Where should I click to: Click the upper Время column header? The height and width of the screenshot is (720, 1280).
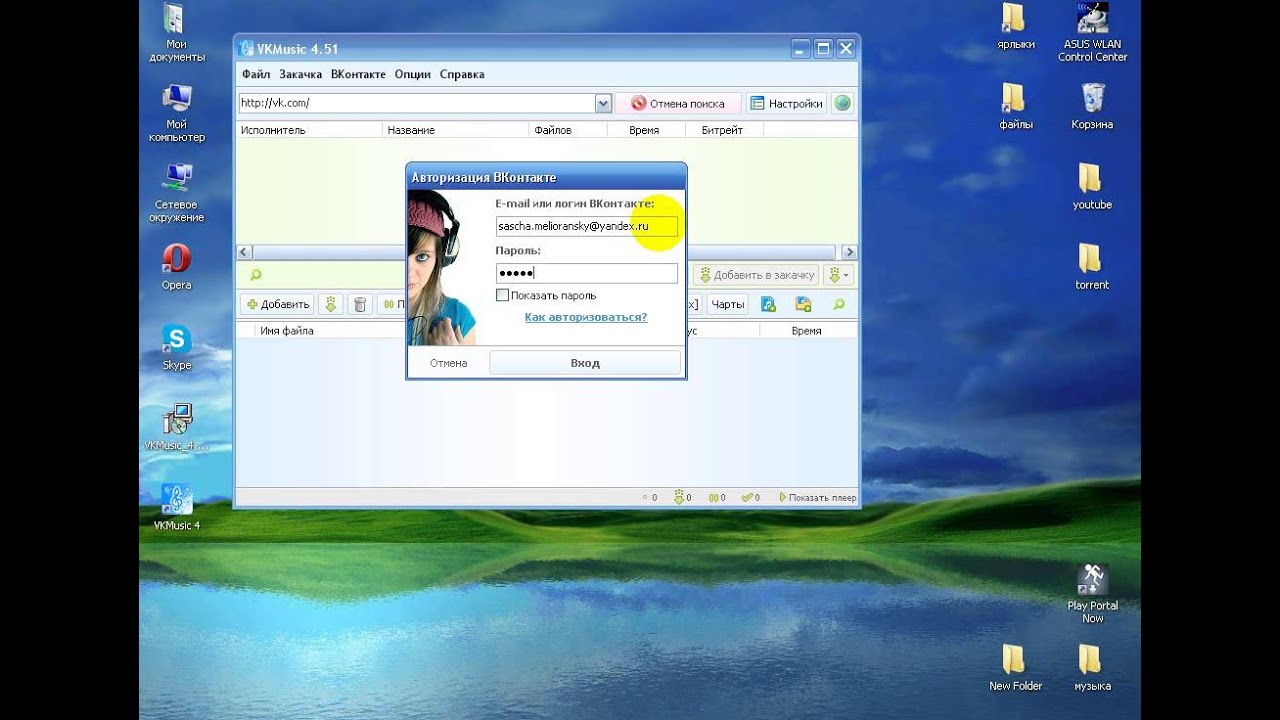click(645, 130)
